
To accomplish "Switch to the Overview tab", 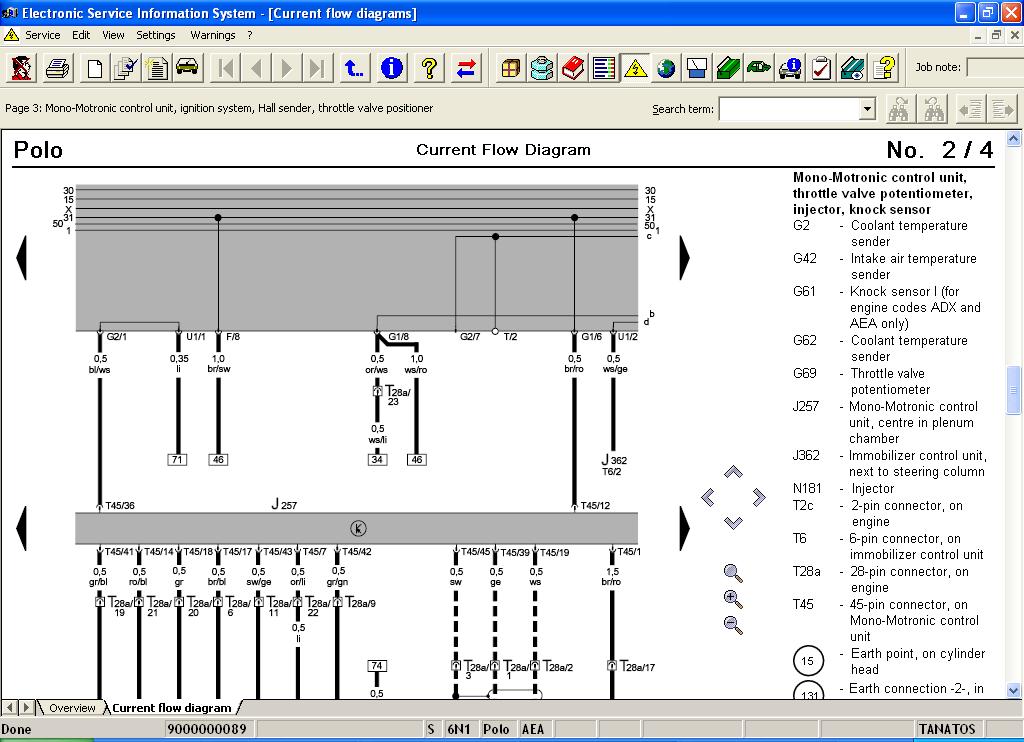I will click(72, 708).
